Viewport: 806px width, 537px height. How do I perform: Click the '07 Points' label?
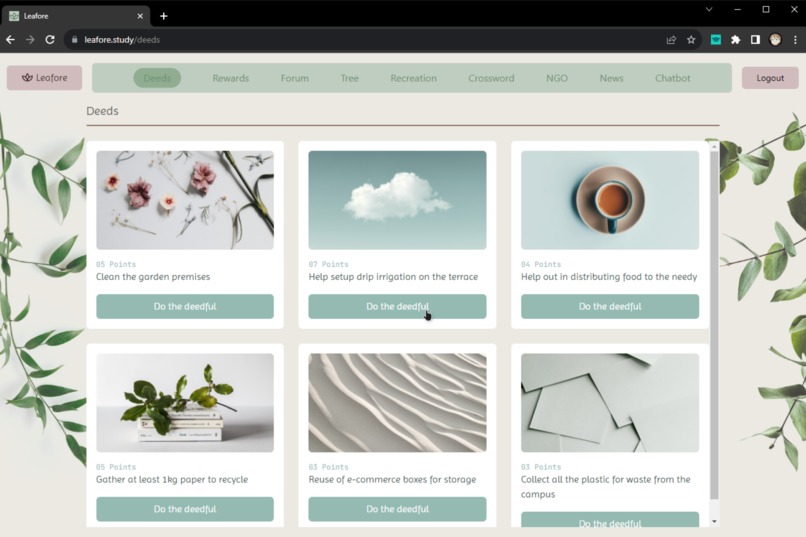328,264
